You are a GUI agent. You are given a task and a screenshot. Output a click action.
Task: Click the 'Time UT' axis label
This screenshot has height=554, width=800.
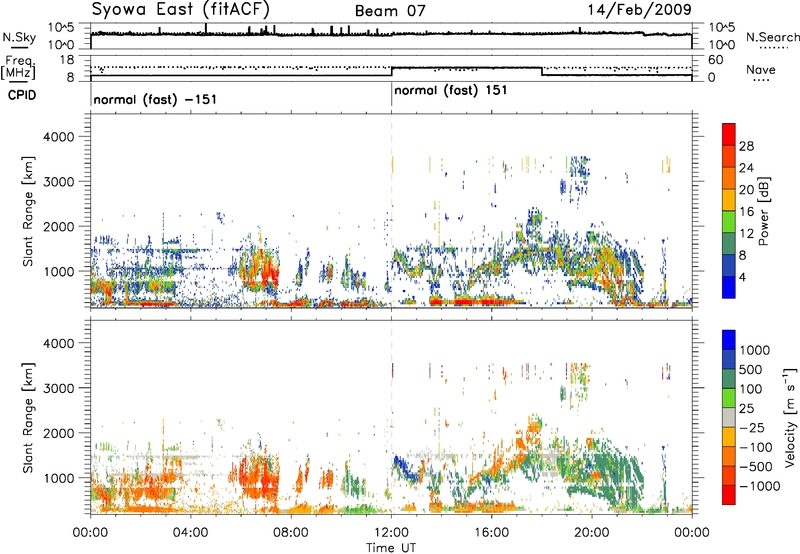point(391,548)
